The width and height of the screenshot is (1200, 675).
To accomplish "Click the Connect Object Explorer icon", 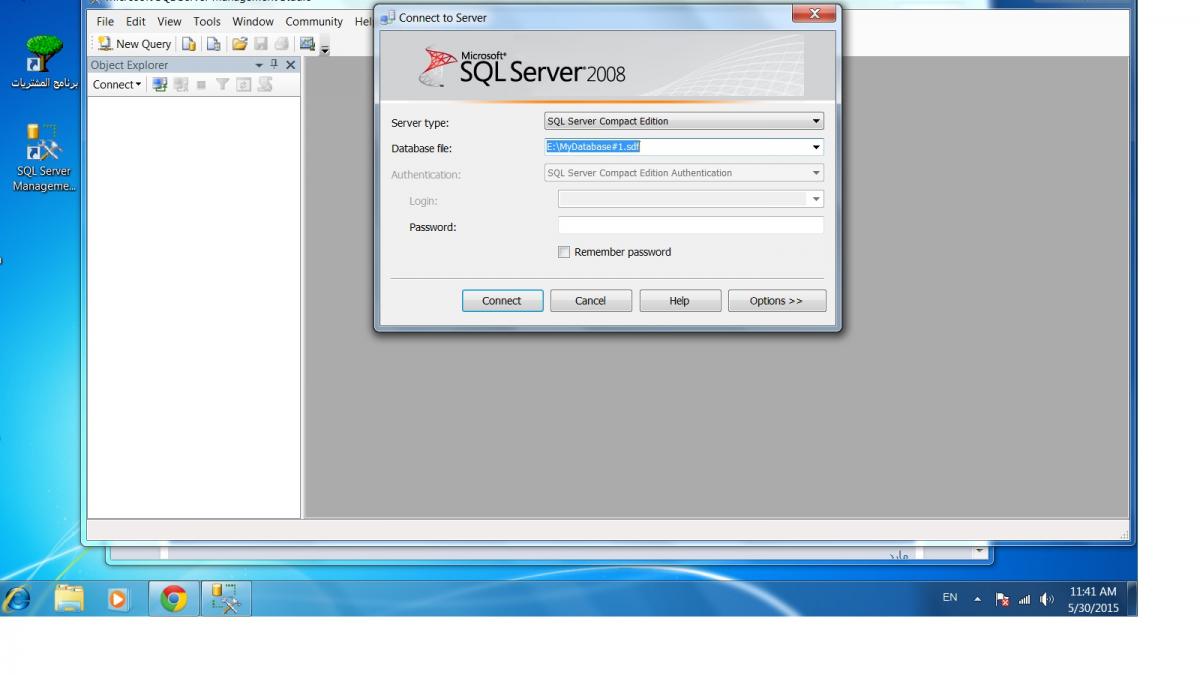I will [160, 85].
